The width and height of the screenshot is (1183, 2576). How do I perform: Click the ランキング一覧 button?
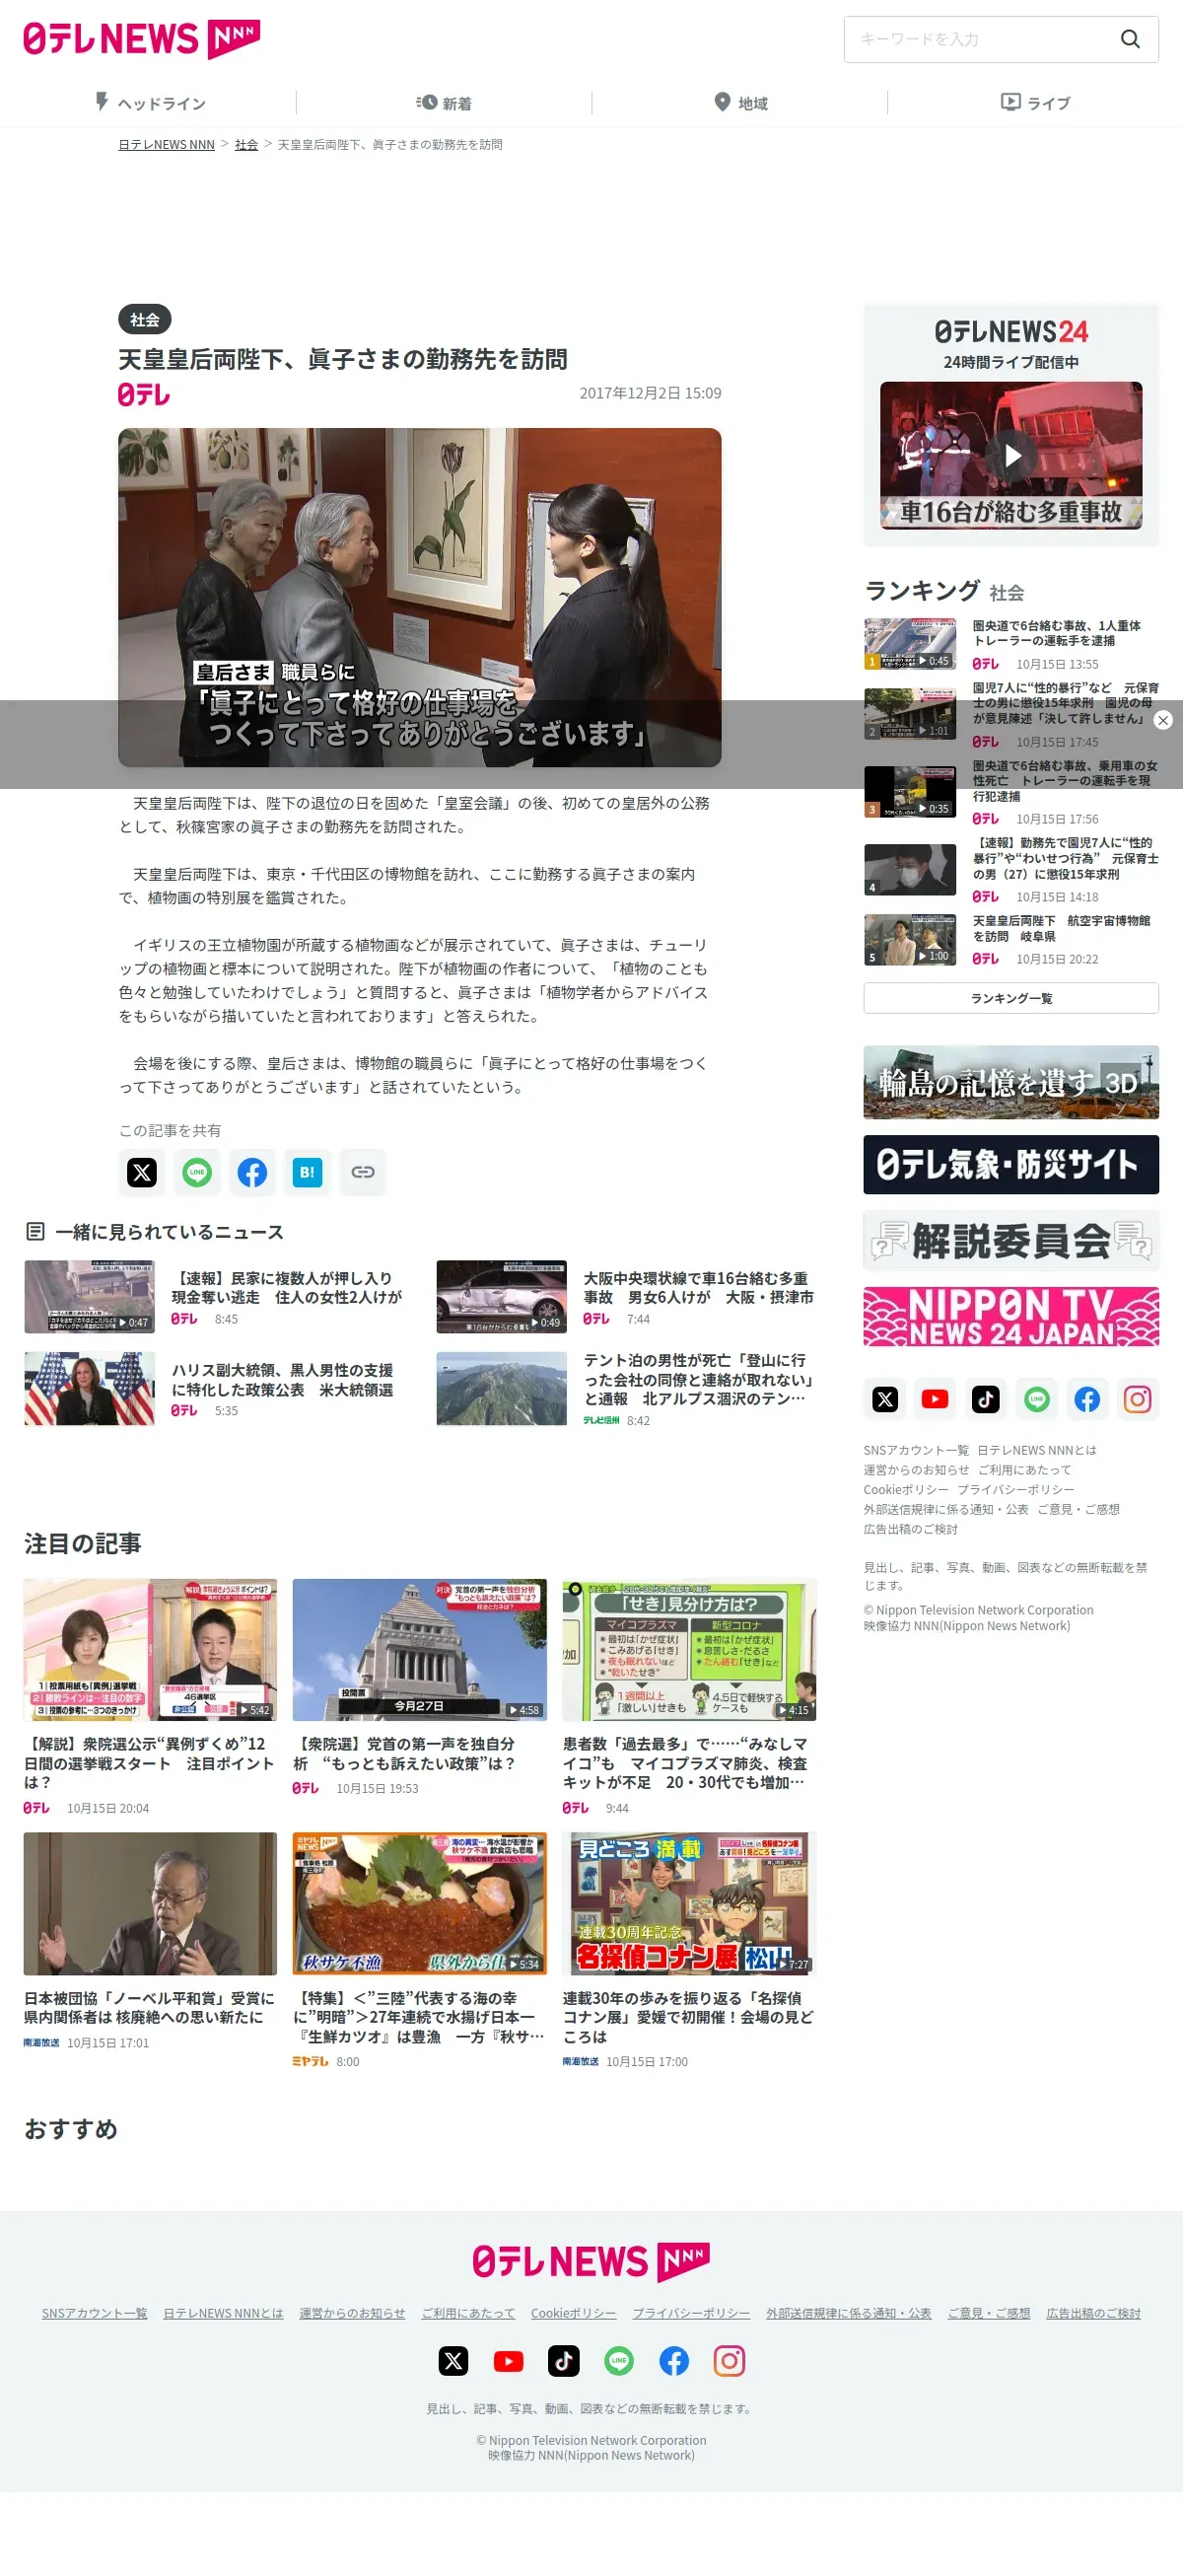click(1011, 998)
